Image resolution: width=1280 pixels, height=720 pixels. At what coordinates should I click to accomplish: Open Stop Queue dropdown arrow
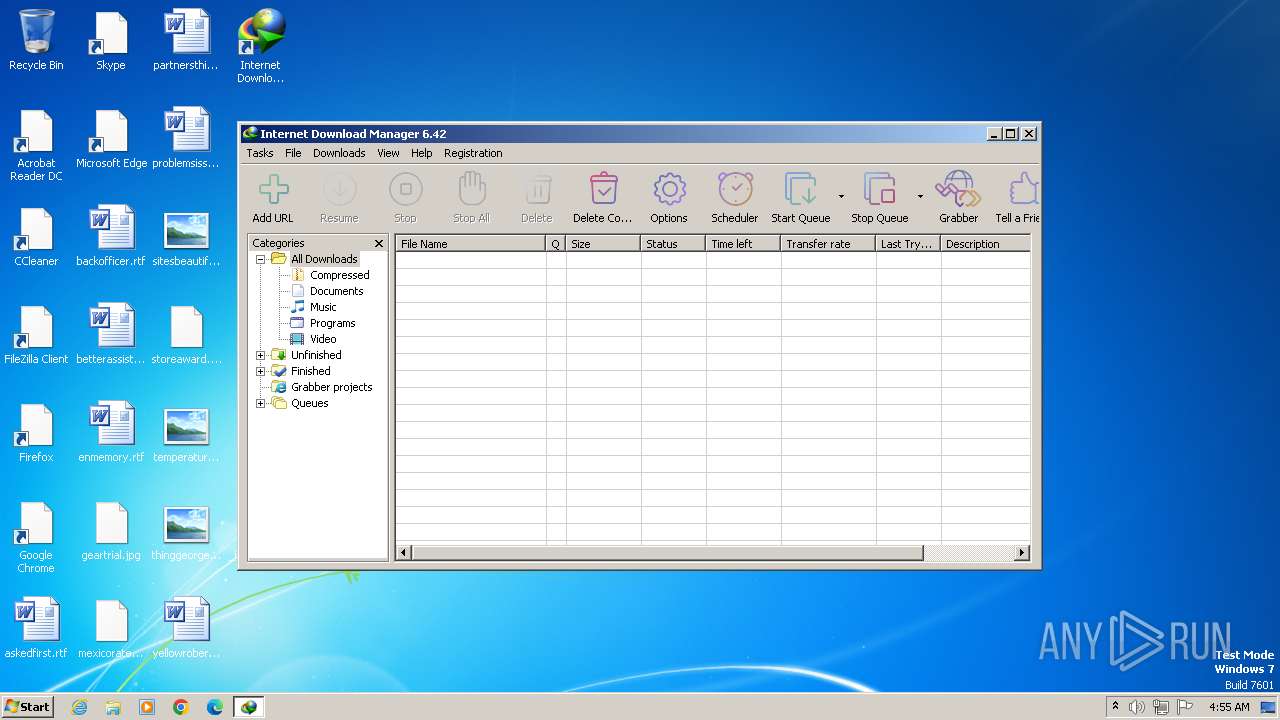[920, 196]
